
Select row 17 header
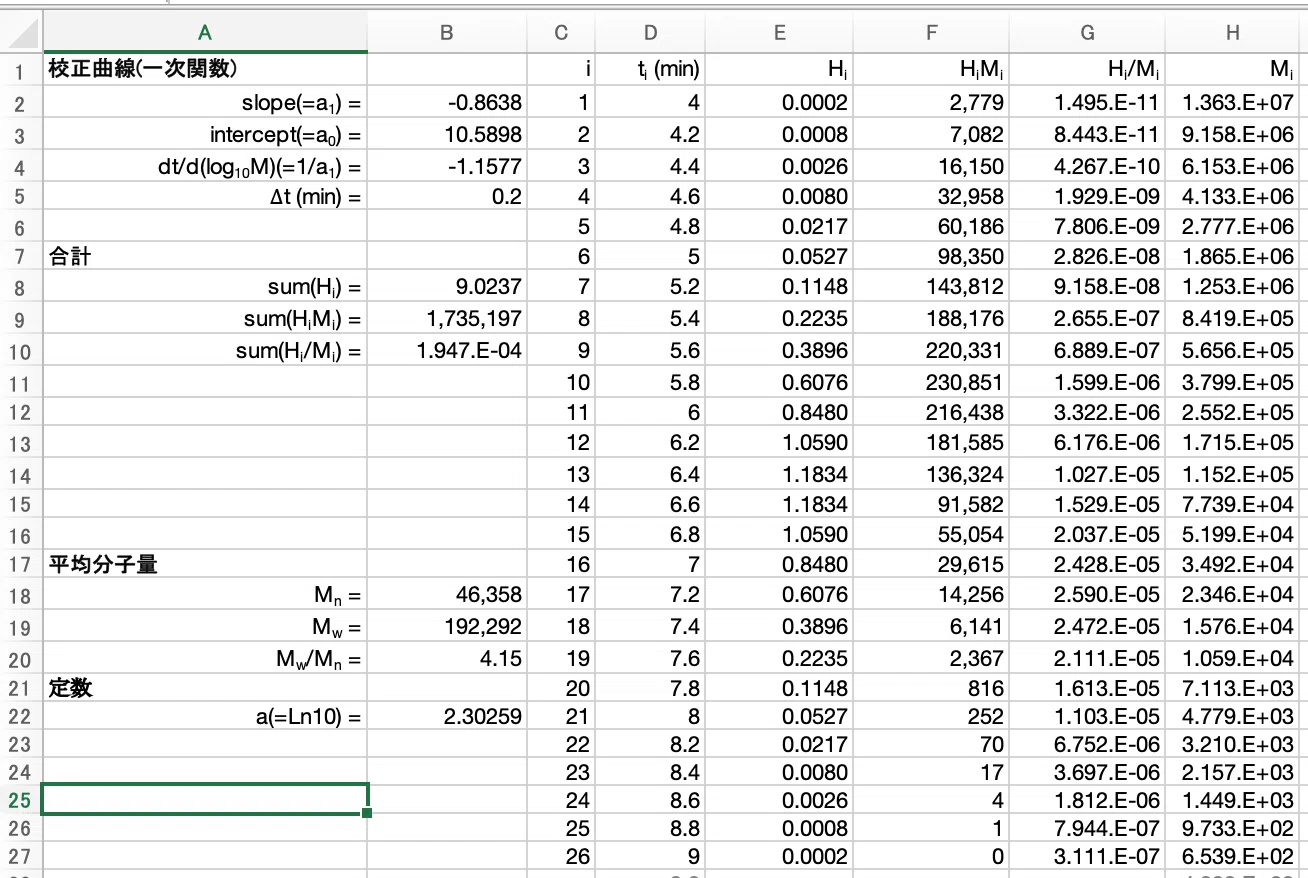[21, 565]
